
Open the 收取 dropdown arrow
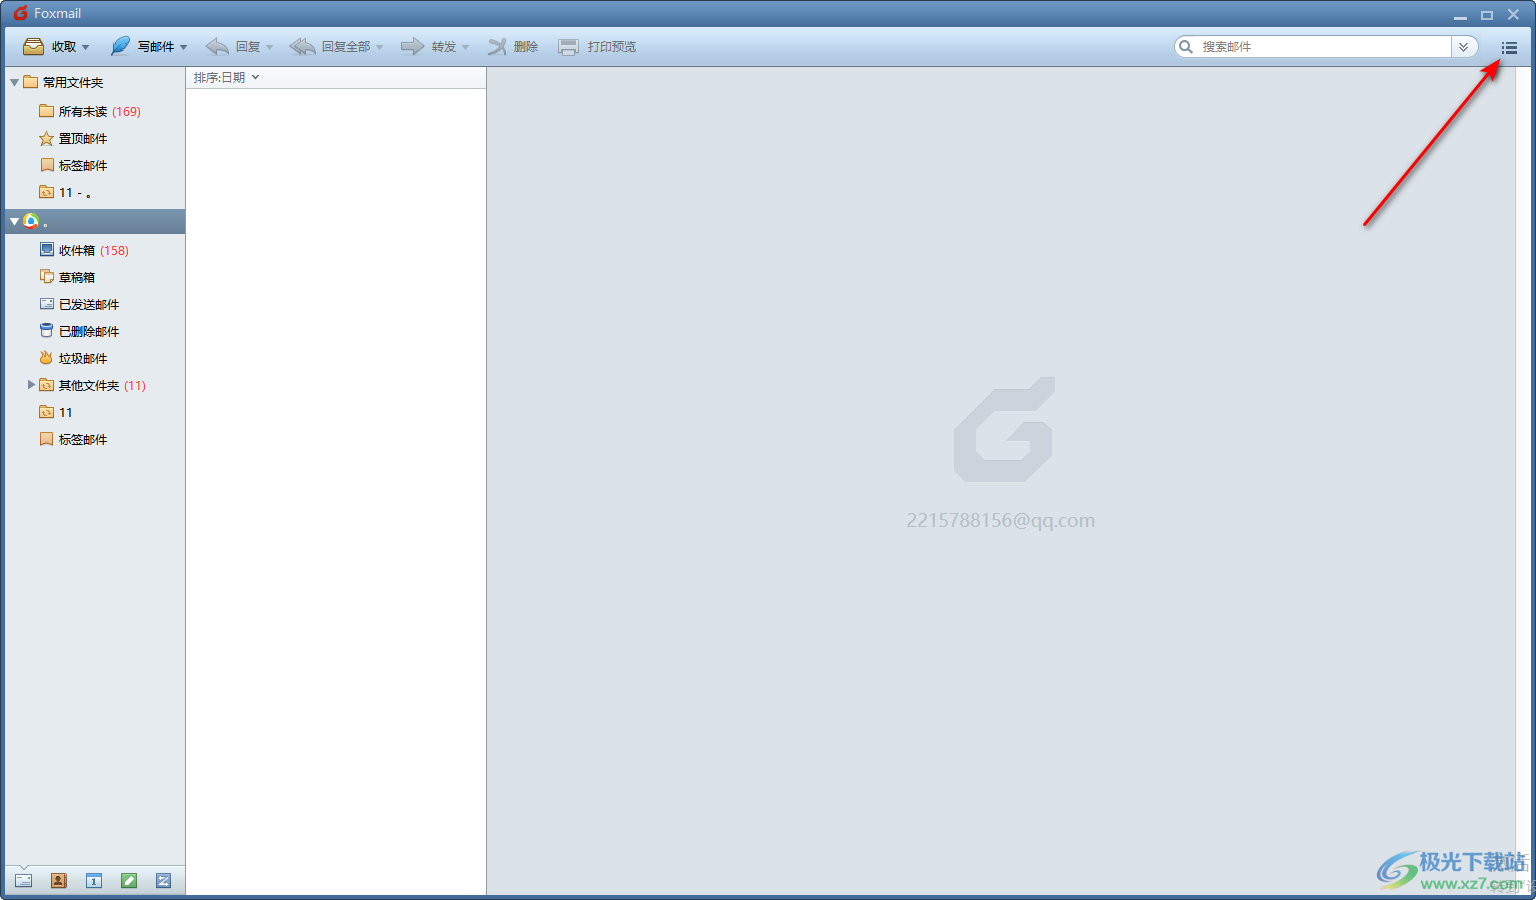(x=86, y=48)
